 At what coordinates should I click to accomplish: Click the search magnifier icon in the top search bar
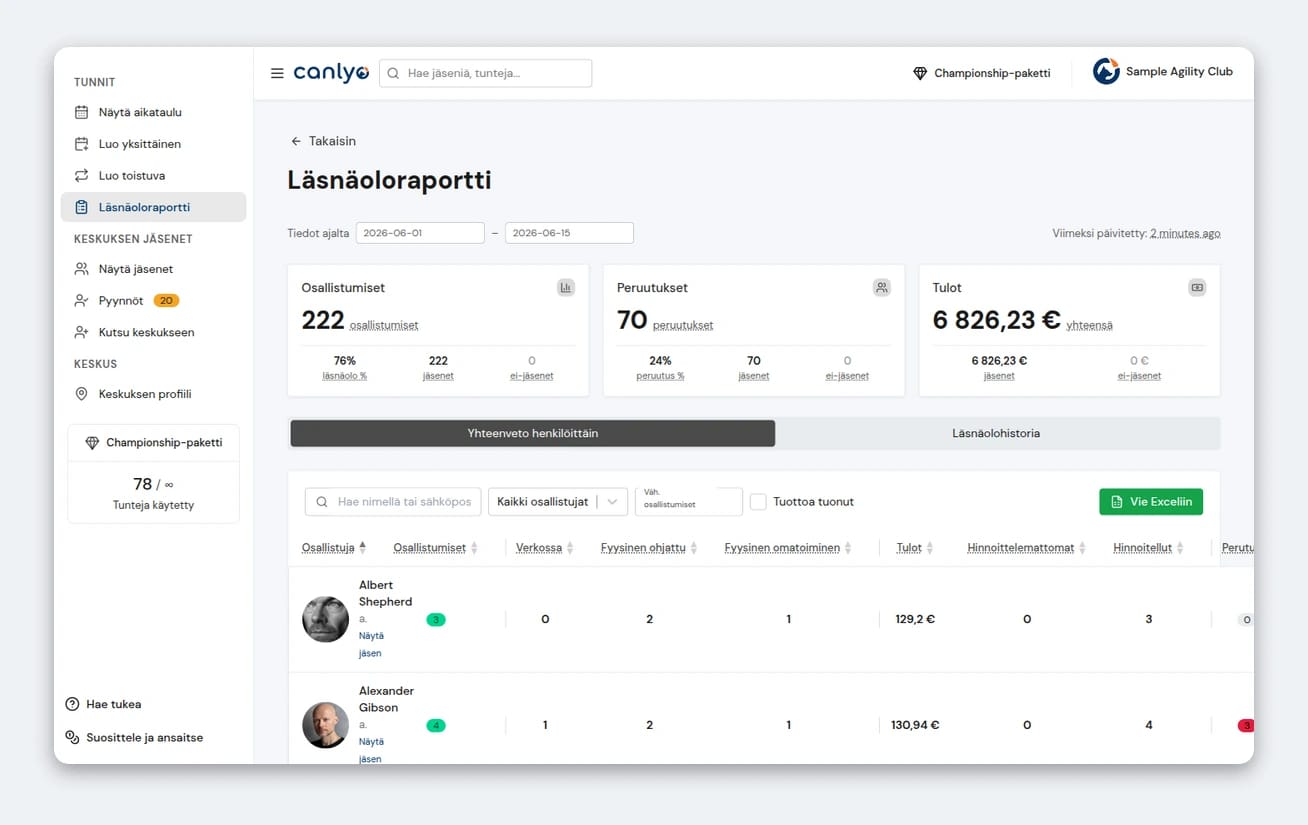(393, 73)
